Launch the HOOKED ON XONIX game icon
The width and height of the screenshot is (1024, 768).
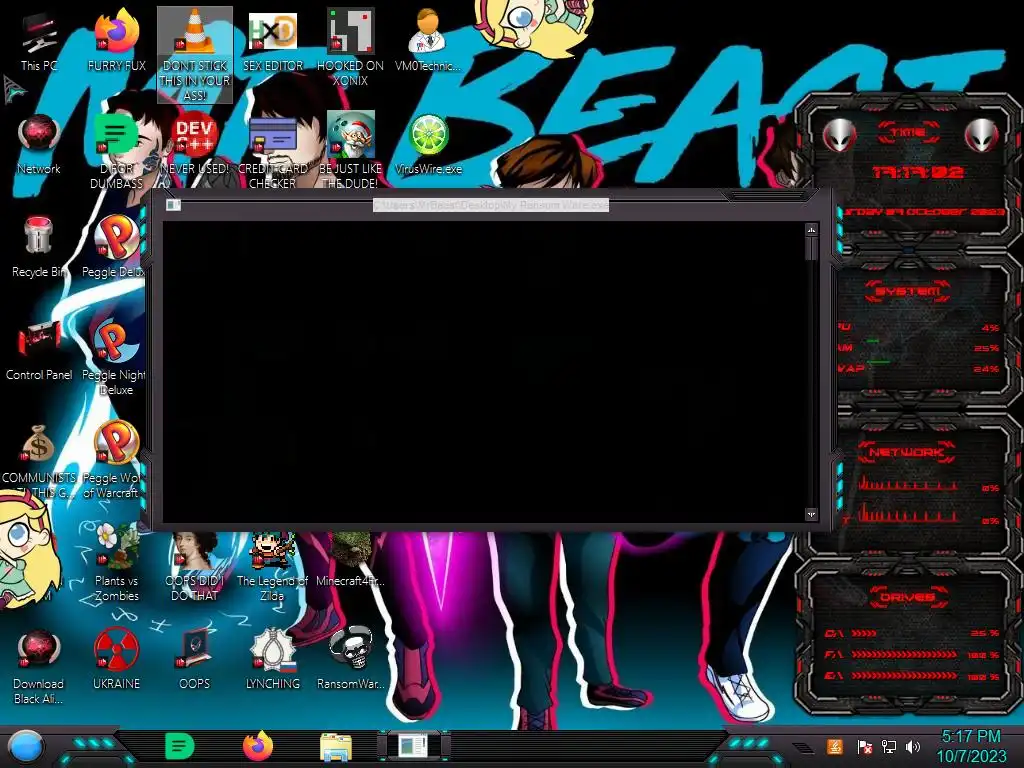350,49
